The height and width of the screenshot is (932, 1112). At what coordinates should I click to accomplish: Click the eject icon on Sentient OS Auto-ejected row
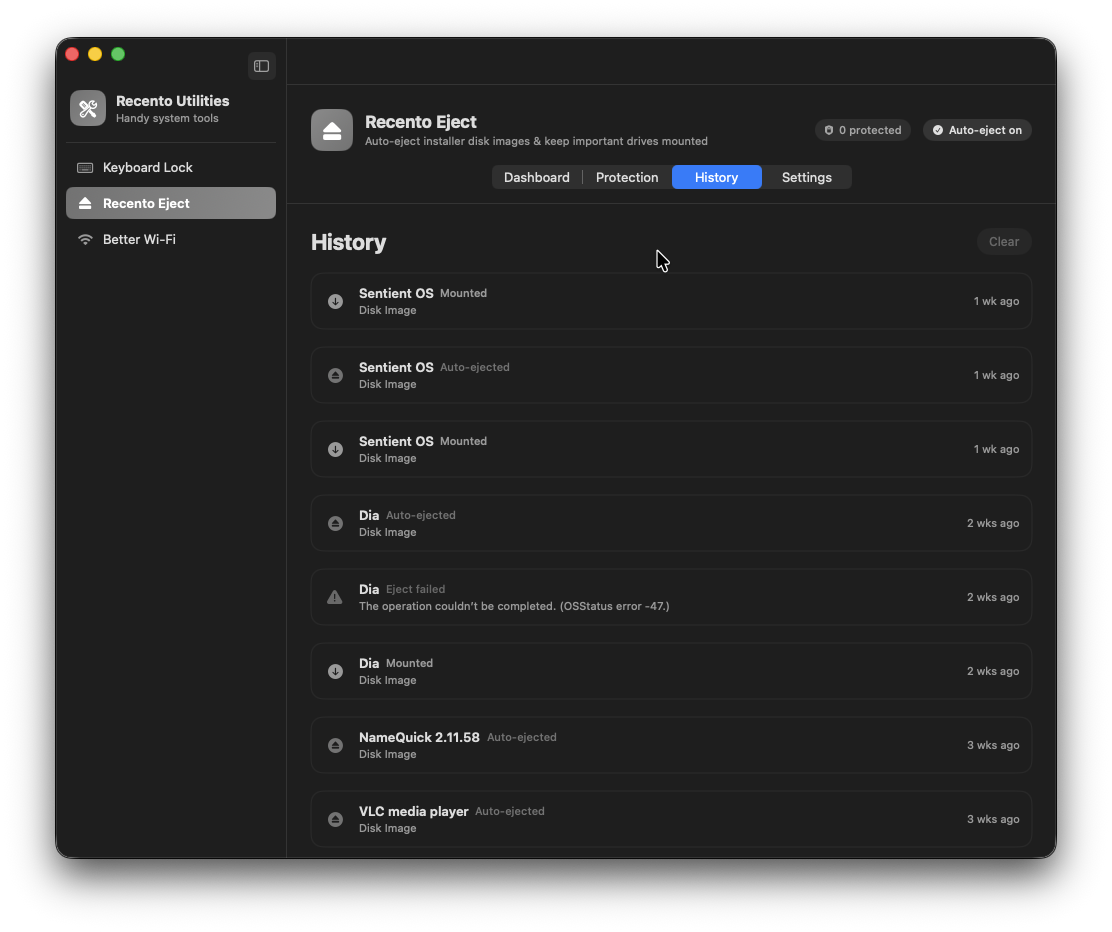pos(335,376)
